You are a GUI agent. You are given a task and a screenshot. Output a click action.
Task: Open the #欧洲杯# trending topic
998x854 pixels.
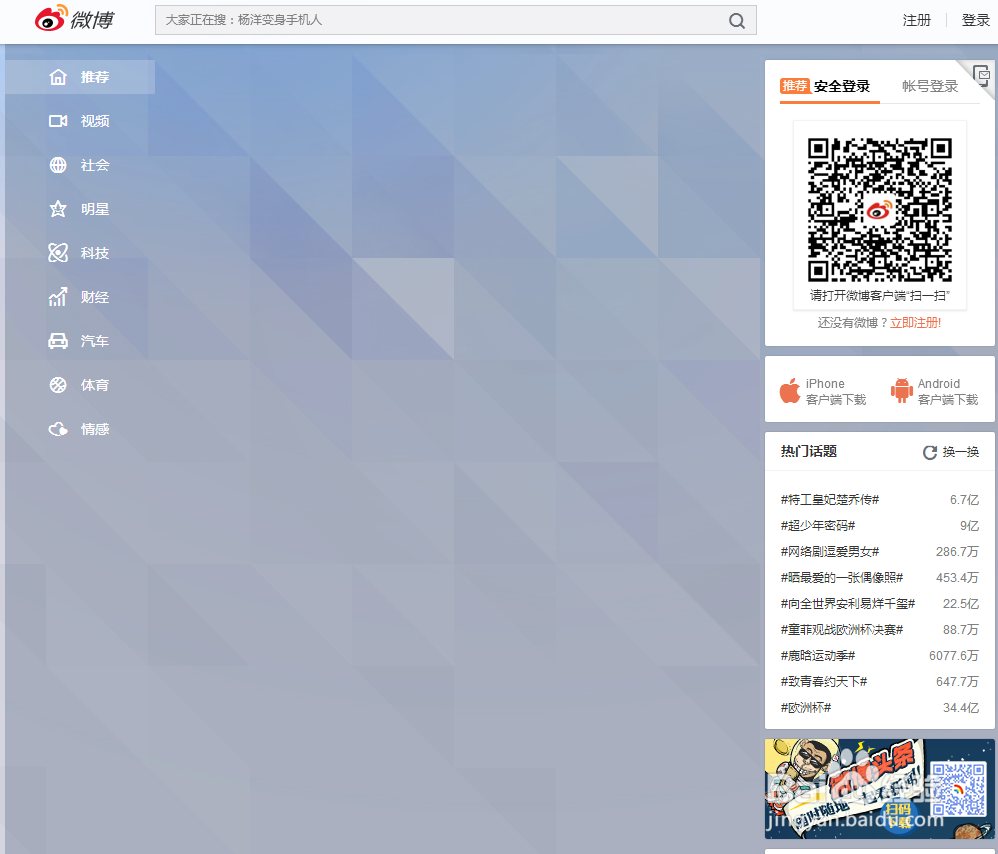pos(804,707)
